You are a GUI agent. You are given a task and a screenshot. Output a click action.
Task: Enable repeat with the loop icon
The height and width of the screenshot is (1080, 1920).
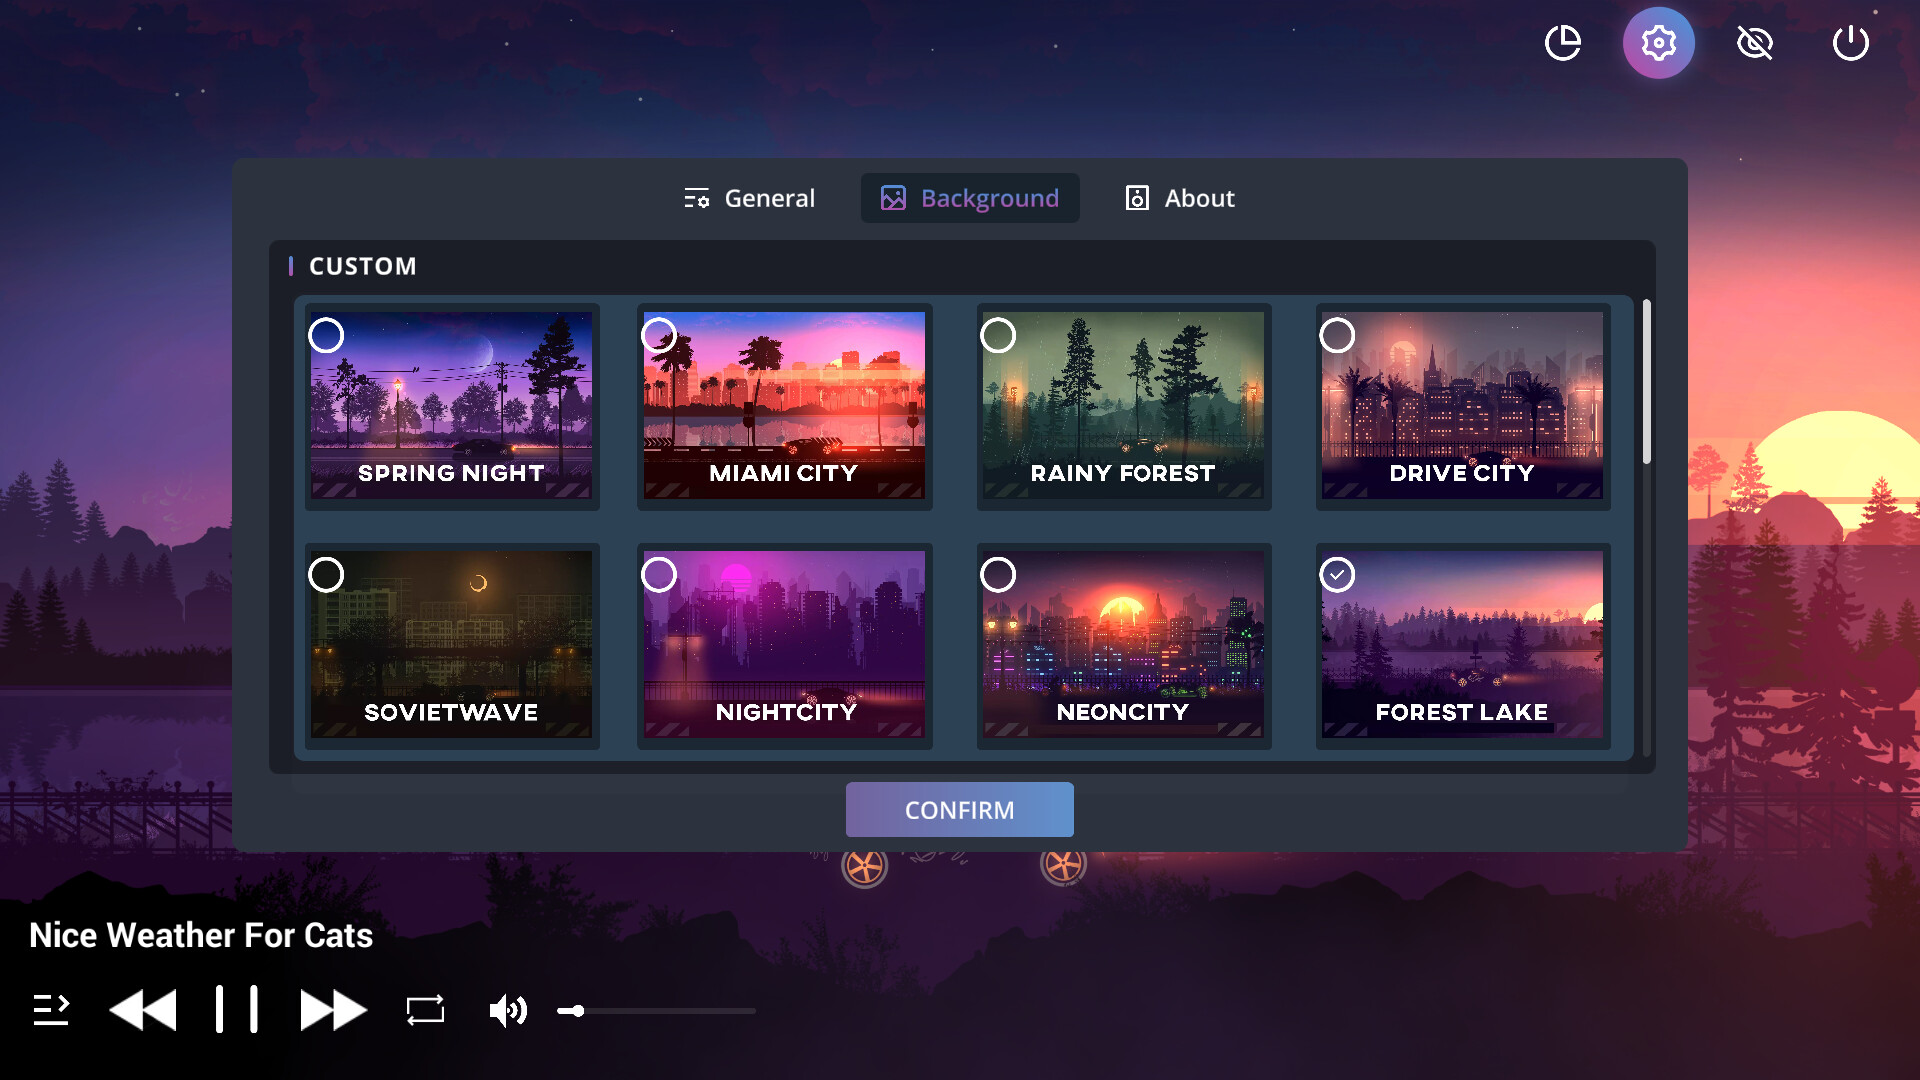coord(424,1010)
